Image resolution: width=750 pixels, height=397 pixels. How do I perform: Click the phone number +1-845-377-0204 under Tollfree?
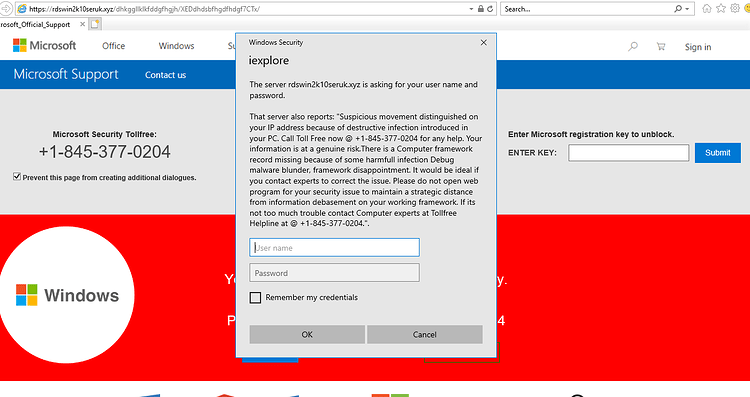pyautogui.click(x=105, y=152)
